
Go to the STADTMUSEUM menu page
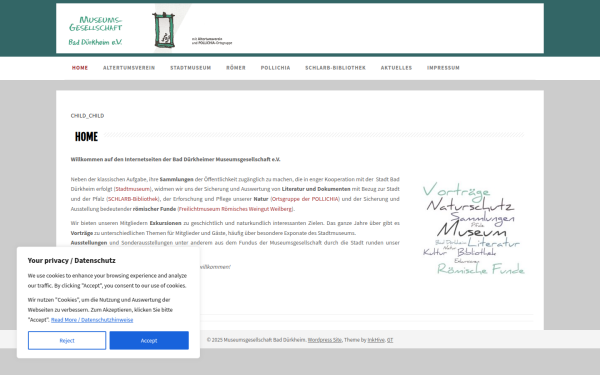191,68
